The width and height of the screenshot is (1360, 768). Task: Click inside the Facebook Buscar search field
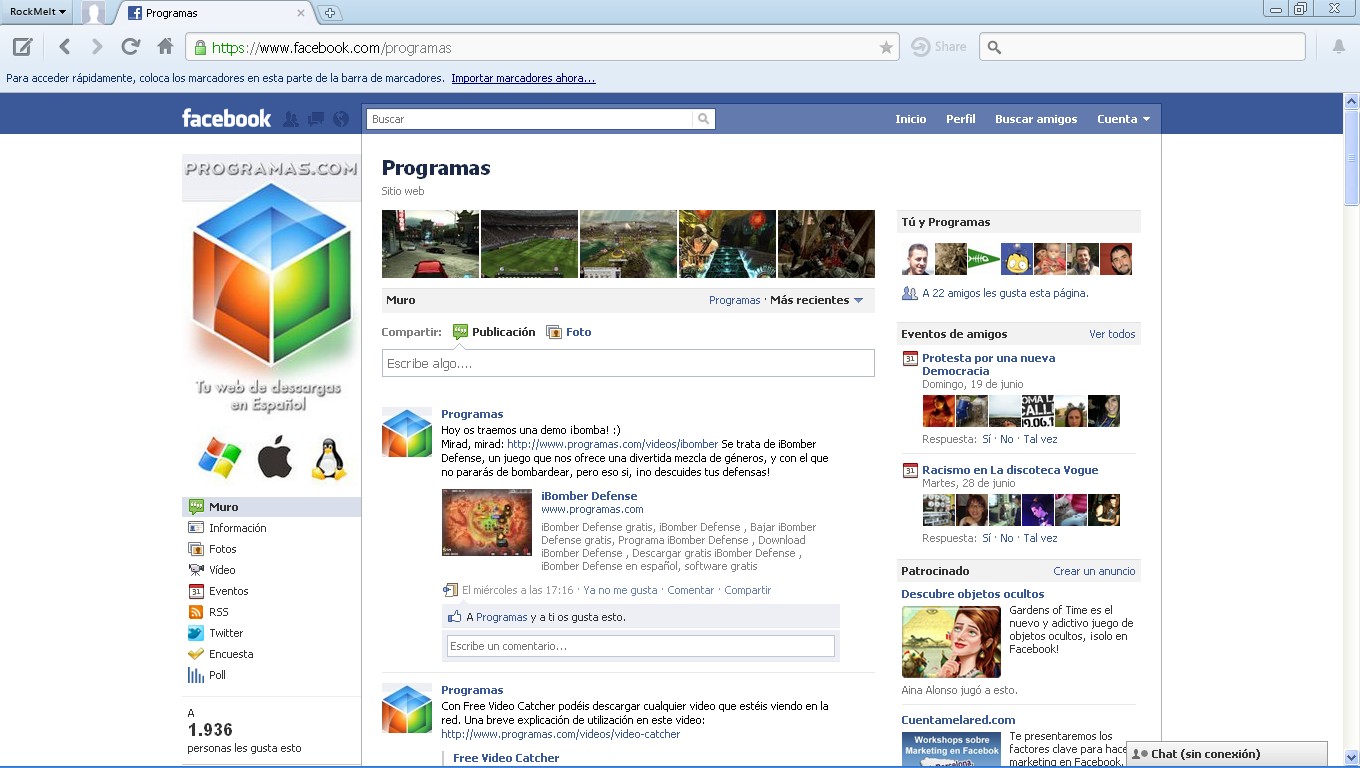point(529,119)
